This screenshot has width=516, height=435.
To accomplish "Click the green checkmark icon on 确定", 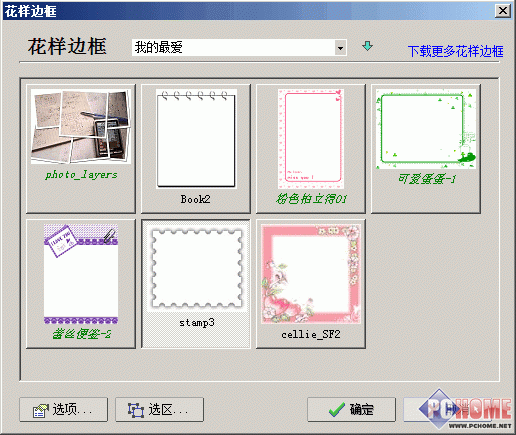I will [337, 410].
